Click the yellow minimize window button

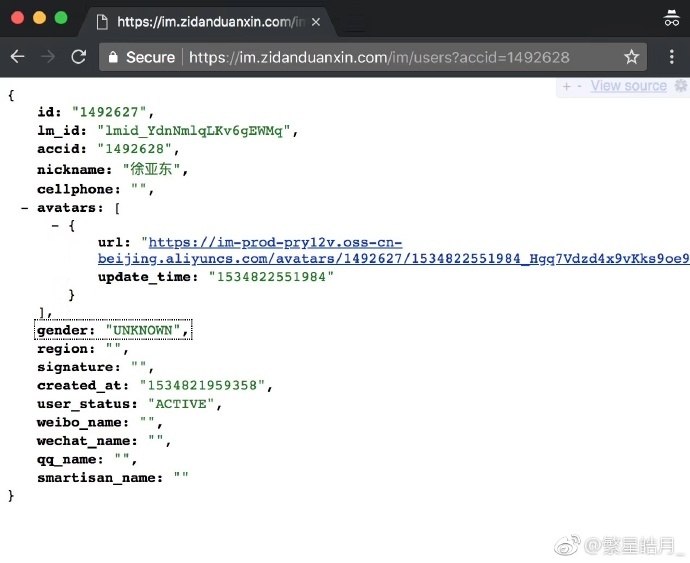[40, 18]
